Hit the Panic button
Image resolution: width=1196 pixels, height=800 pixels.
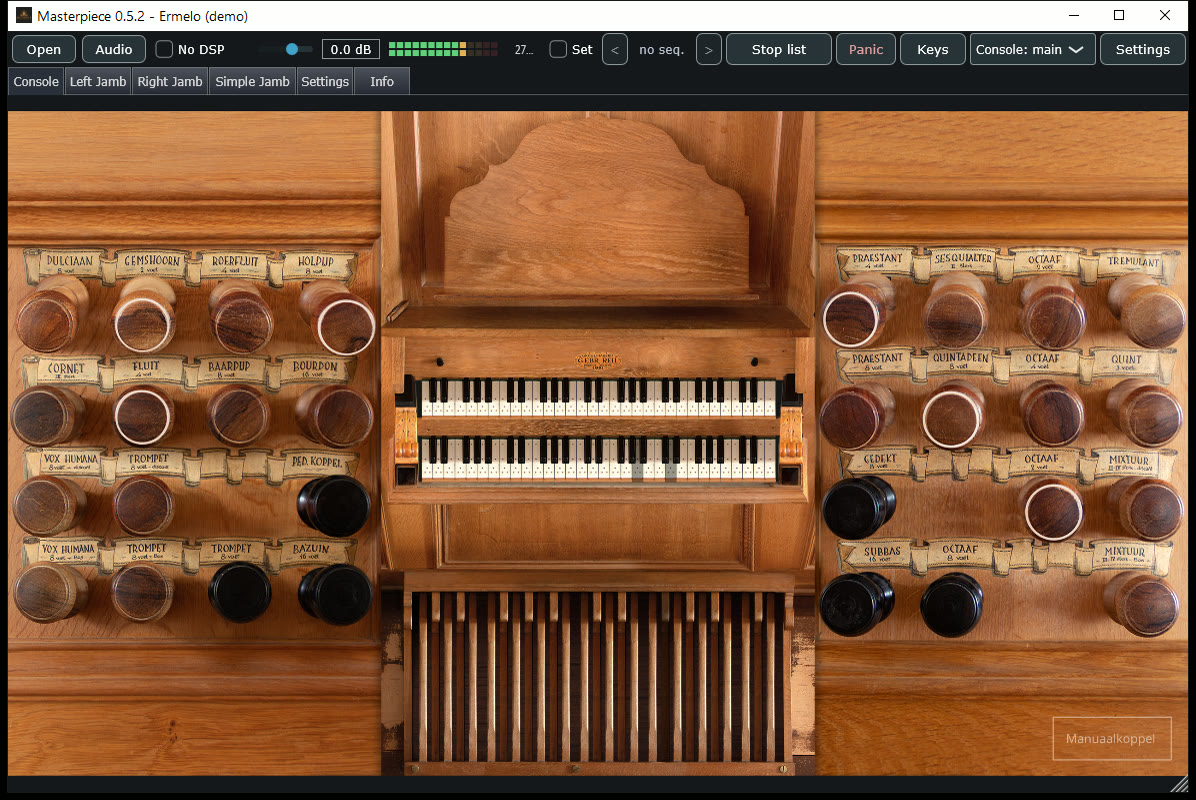pyautogui.click(x=866, y=50)
